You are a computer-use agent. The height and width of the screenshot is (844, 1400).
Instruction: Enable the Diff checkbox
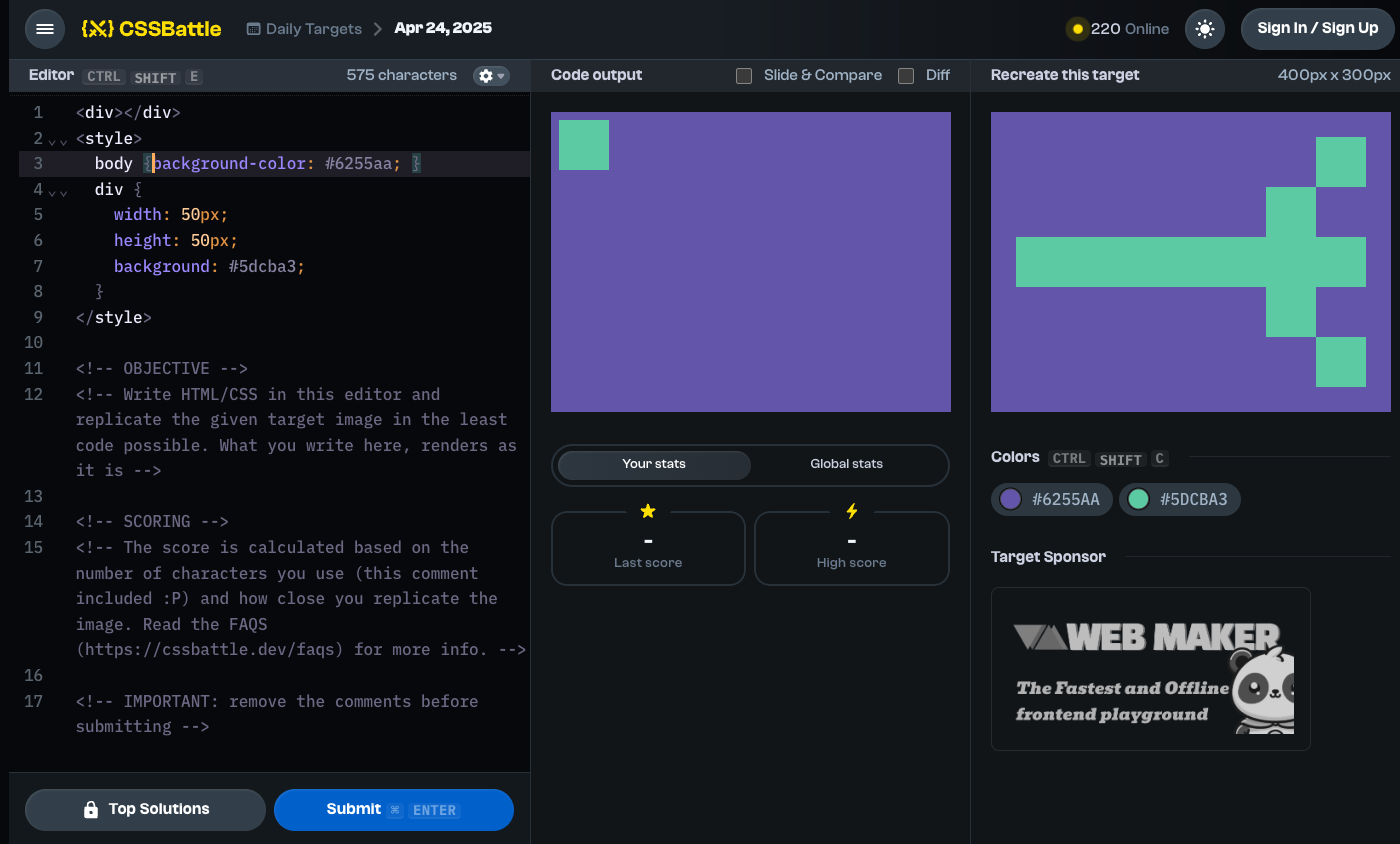click(906, 76)
